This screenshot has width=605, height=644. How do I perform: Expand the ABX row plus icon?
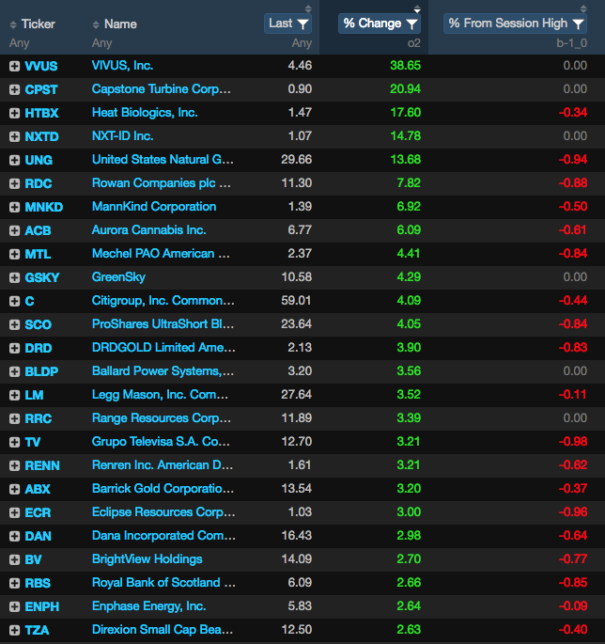click(x=14, y=489)
